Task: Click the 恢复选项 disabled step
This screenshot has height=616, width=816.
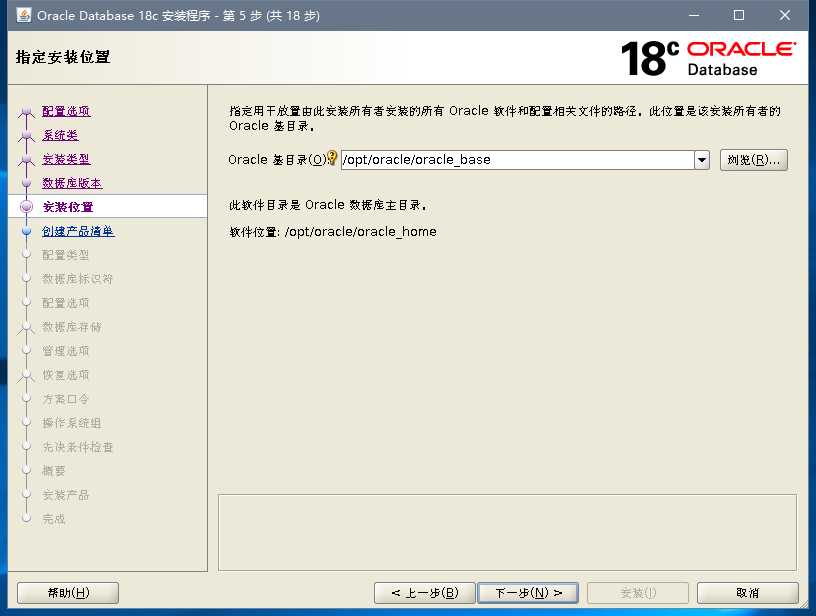Action: tap(66, 375)
